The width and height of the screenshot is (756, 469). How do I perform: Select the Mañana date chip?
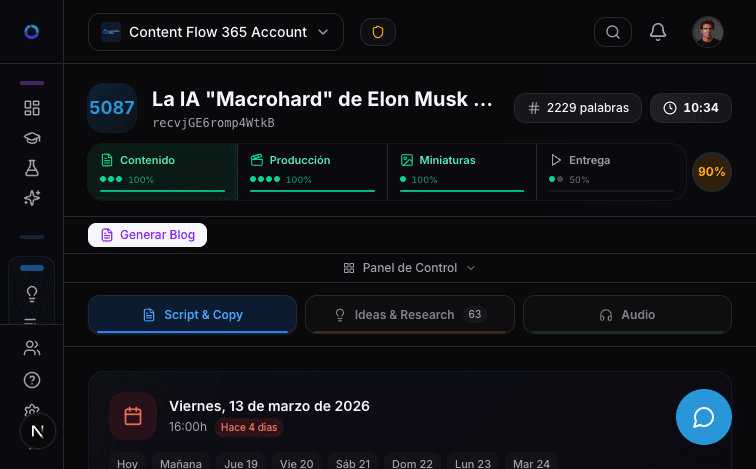(x=181, y=463)
